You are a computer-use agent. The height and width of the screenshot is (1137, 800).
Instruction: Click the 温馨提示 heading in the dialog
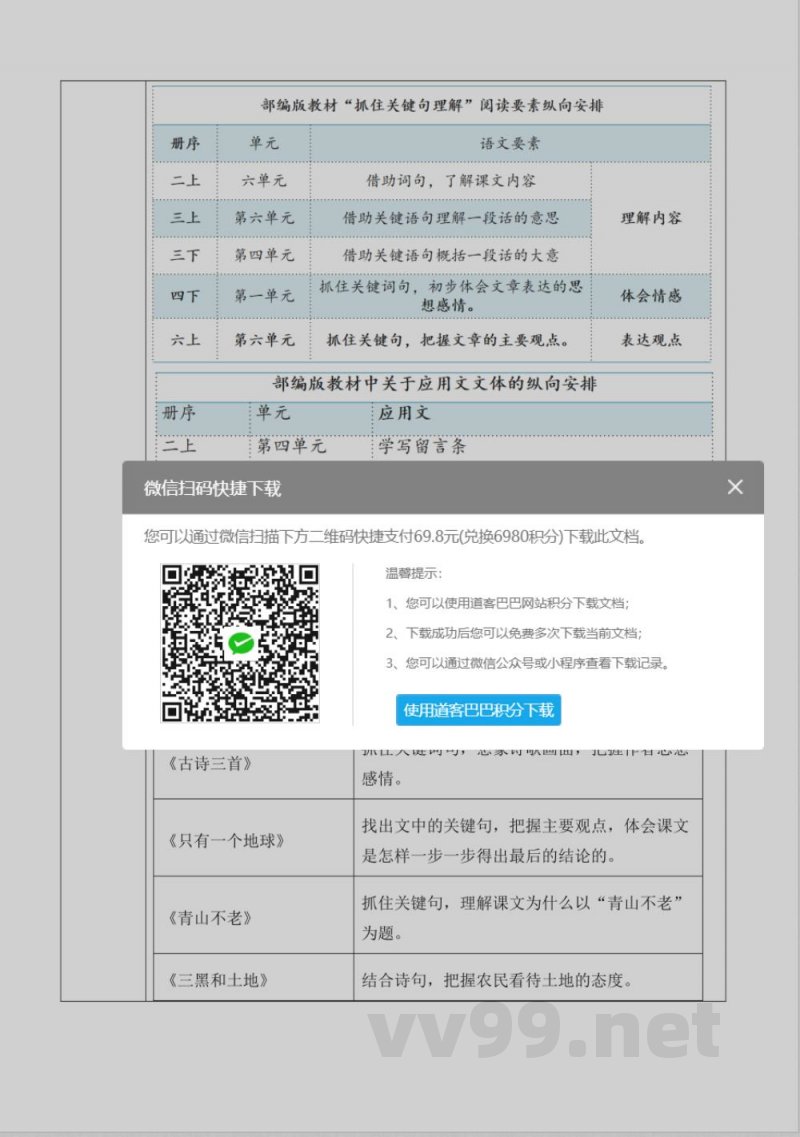pos(413,573)
